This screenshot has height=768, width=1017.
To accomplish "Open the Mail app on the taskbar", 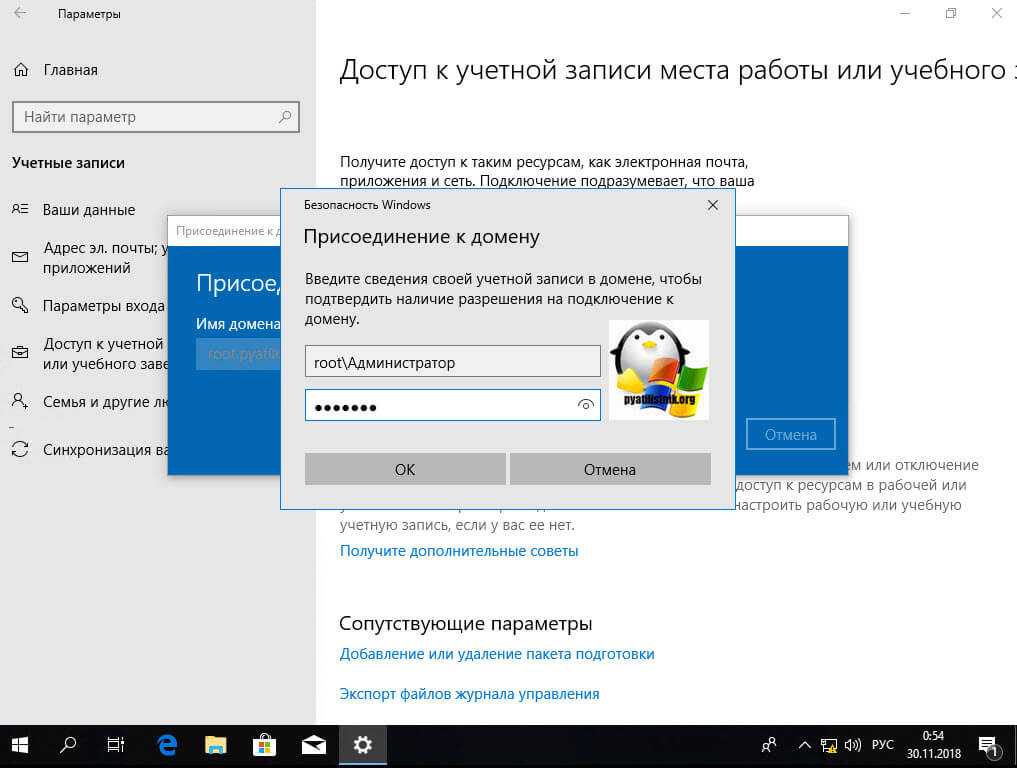I will click(x=314, y=745).
